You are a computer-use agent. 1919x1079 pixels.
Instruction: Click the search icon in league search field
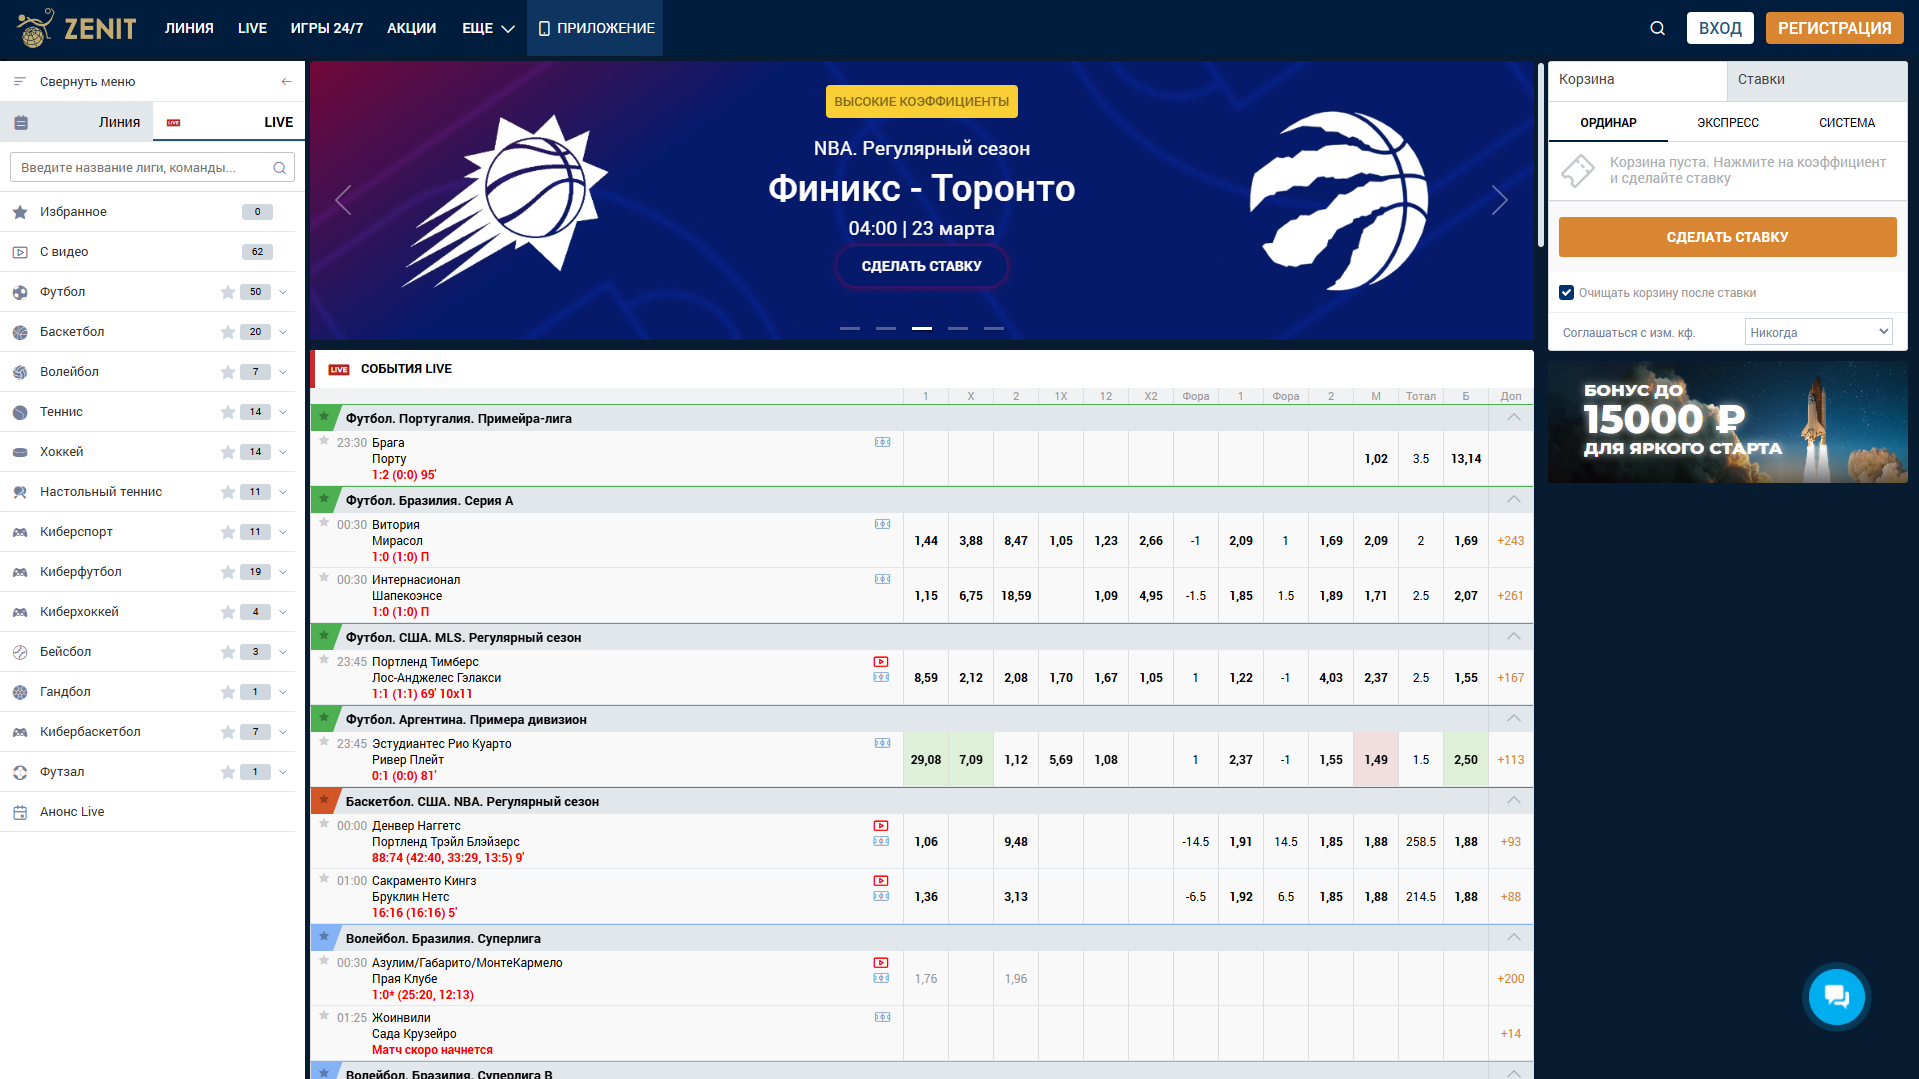(280, 168)
